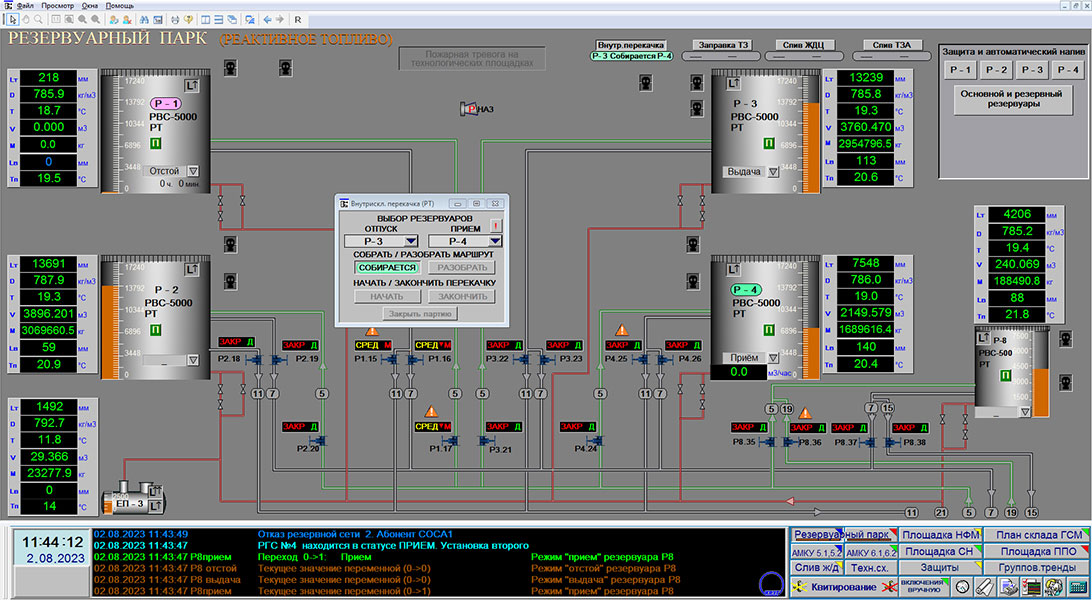
Task: Open the on-screen keyboard icon
Action: click(1078, 587)
